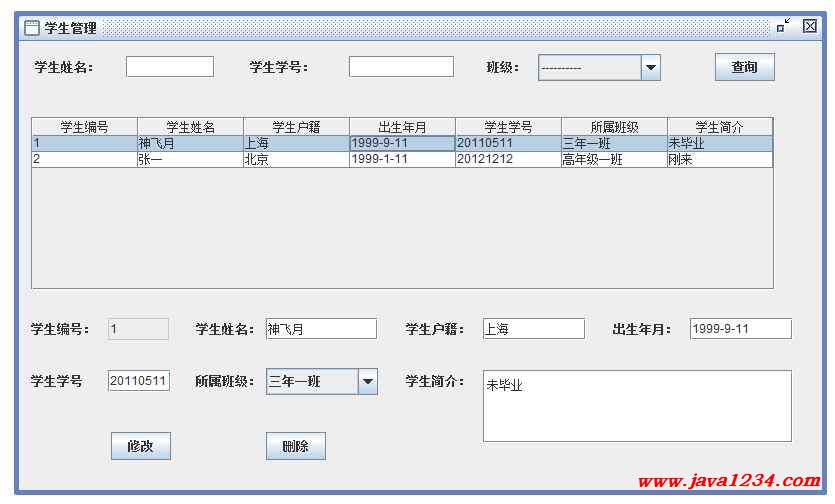Click the 20121212 cell in the table
835x504 pixels.
(x=508, y=159)
